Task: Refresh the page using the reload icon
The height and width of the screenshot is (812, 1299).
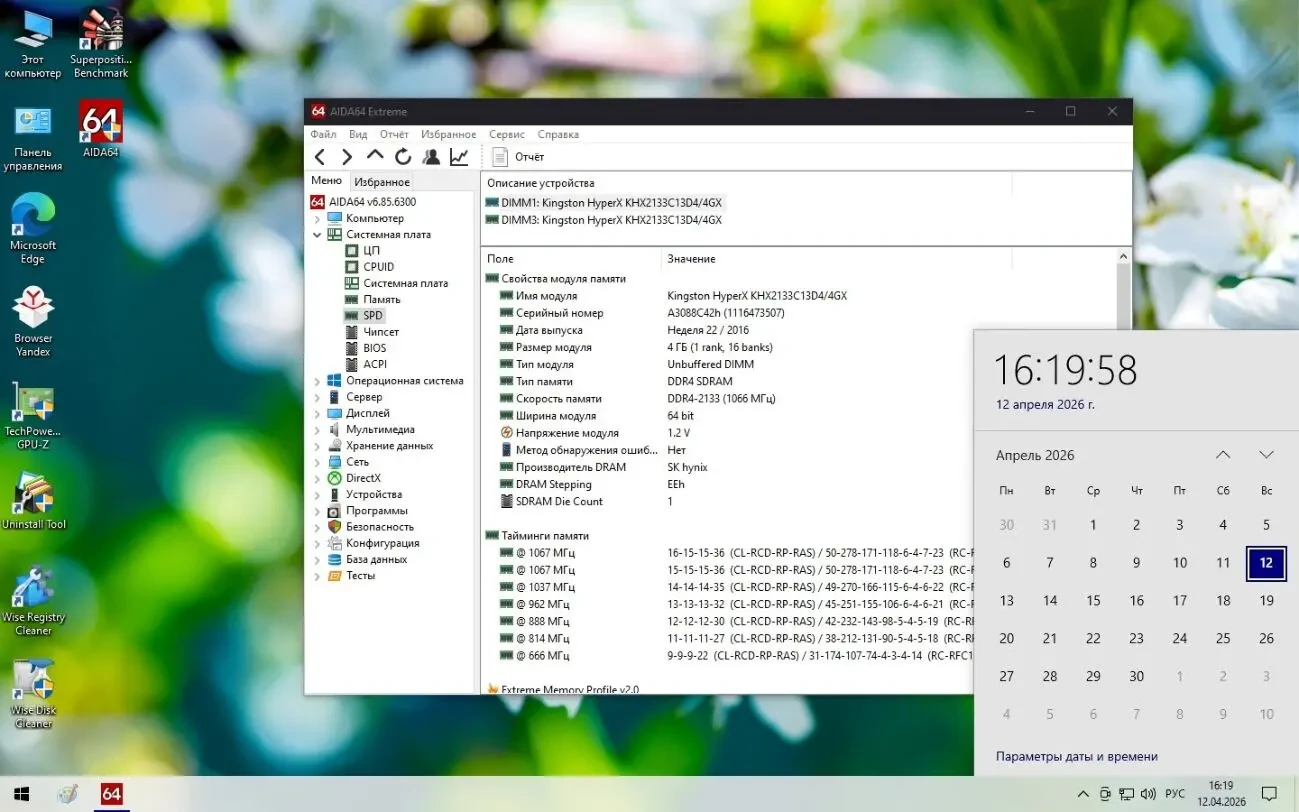Action: tap(403, 156)
